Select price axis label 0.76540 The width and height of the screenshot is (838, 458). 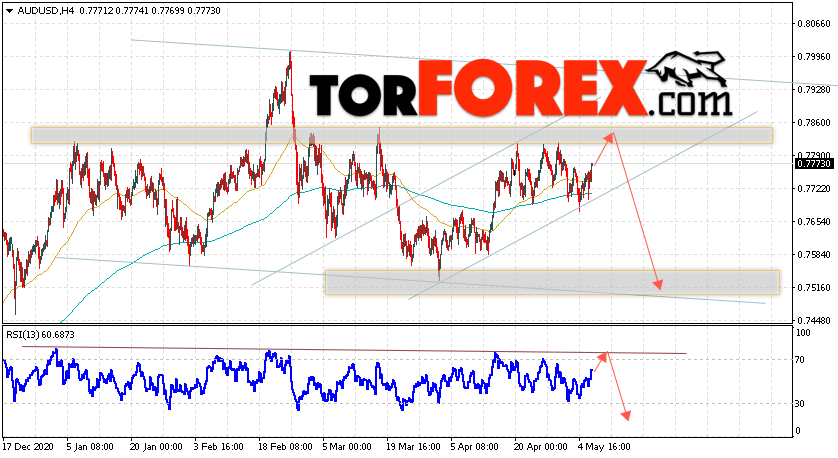(814, 221)
